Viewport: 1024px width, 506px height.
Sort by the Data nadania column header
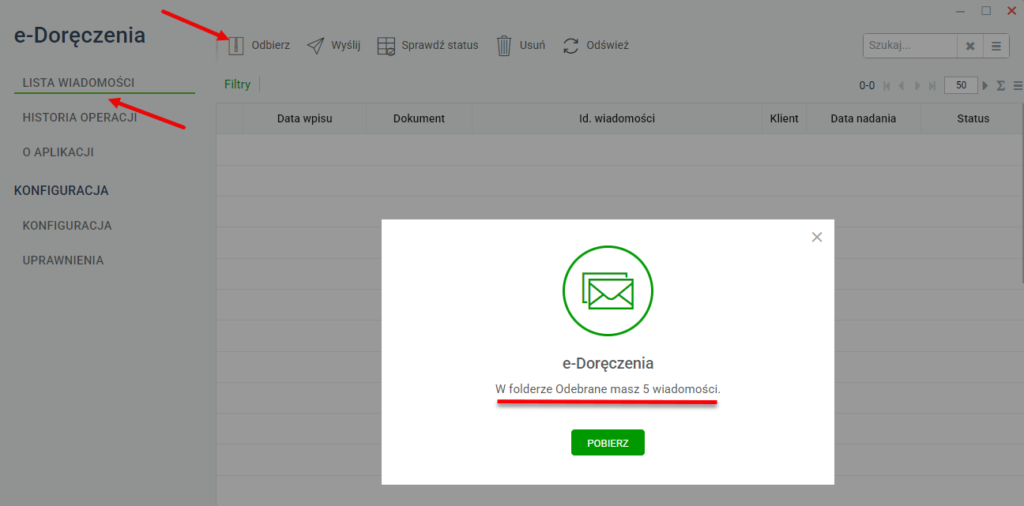(x=863, y=119)
